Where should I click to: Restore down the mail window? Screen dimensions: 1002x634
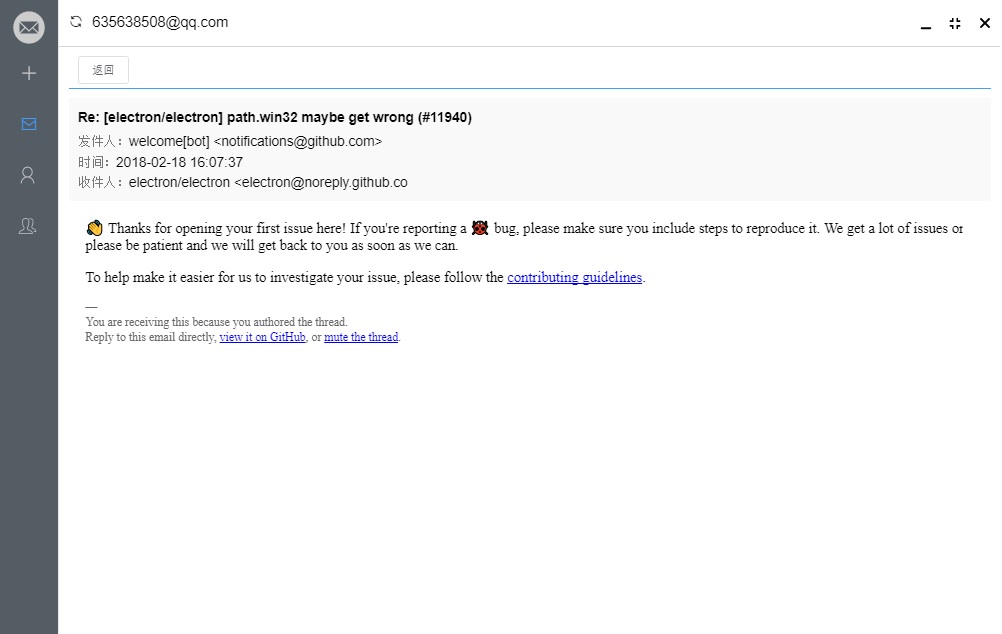pos(955,24)
